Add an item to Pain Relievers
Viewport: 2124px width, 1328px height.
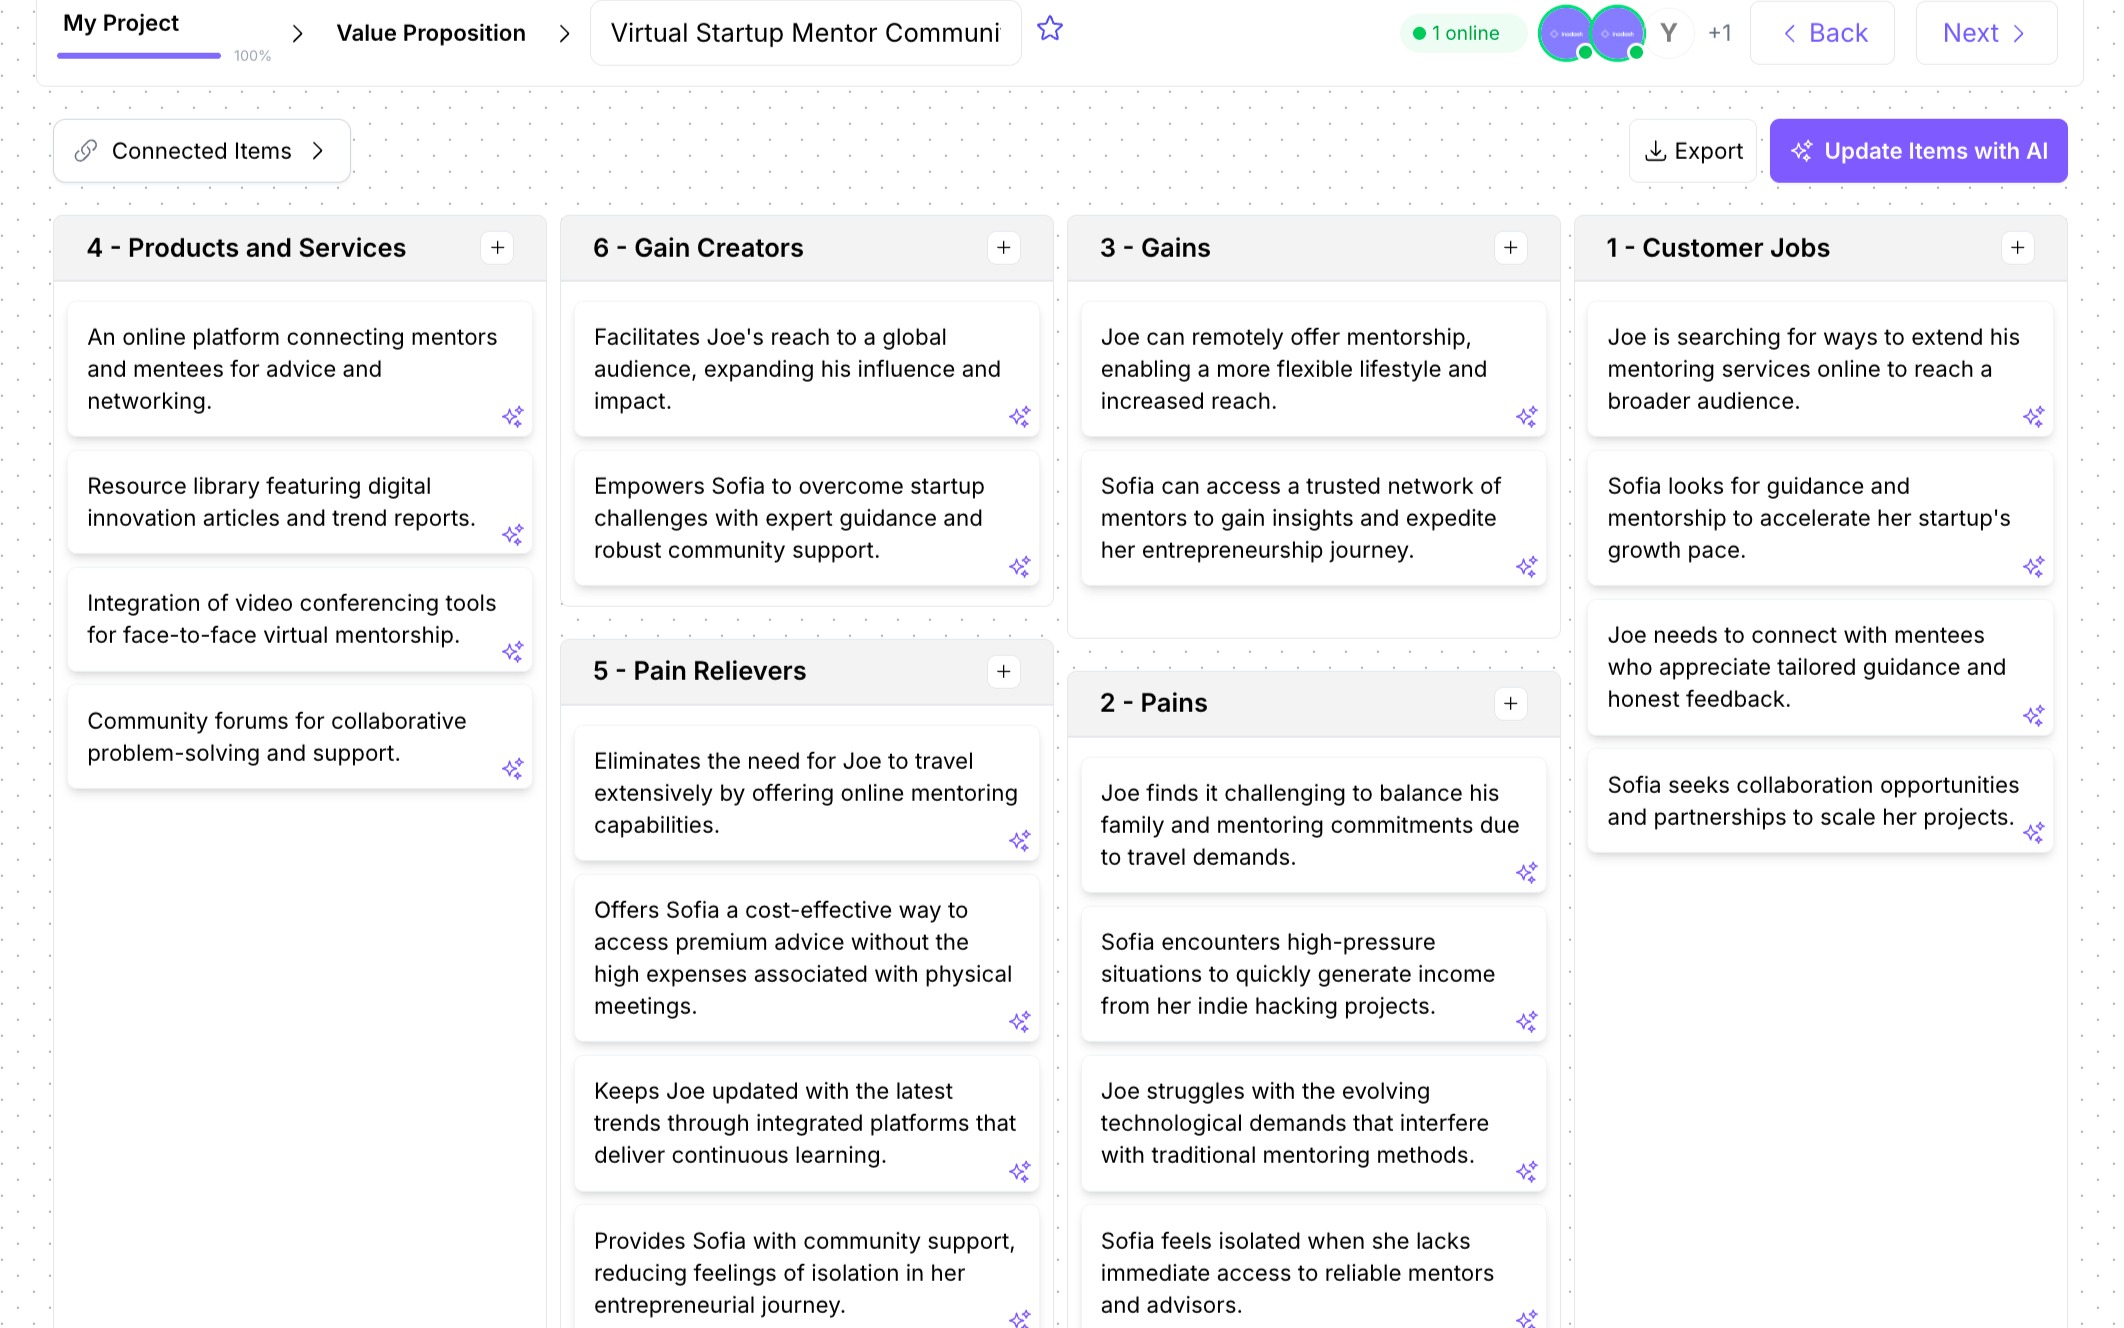1003,671
